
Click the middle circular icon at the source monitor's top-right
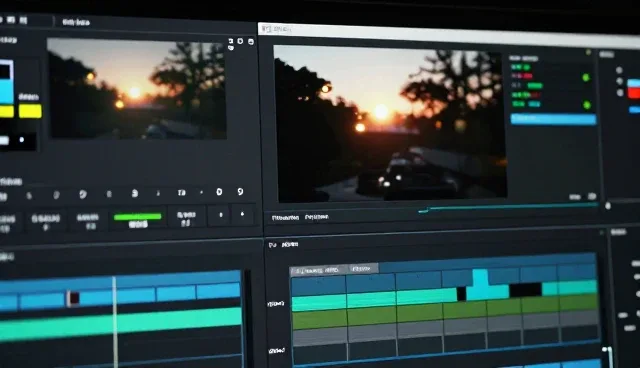(x=240, y=41)
